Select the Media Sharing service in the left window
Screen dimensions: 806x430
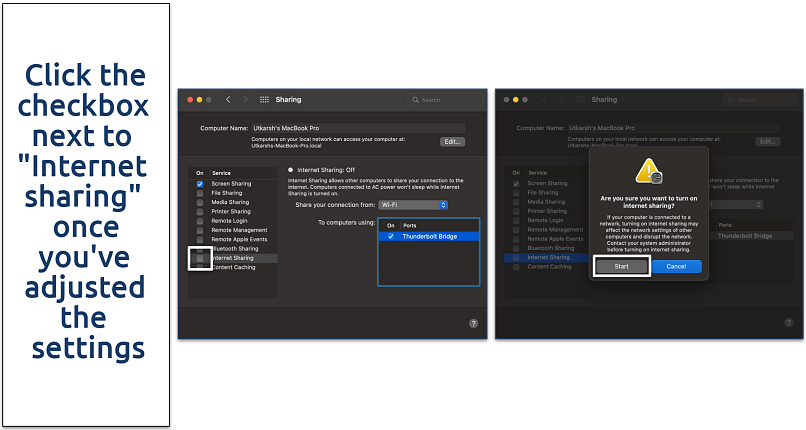(x=231, y=202)
